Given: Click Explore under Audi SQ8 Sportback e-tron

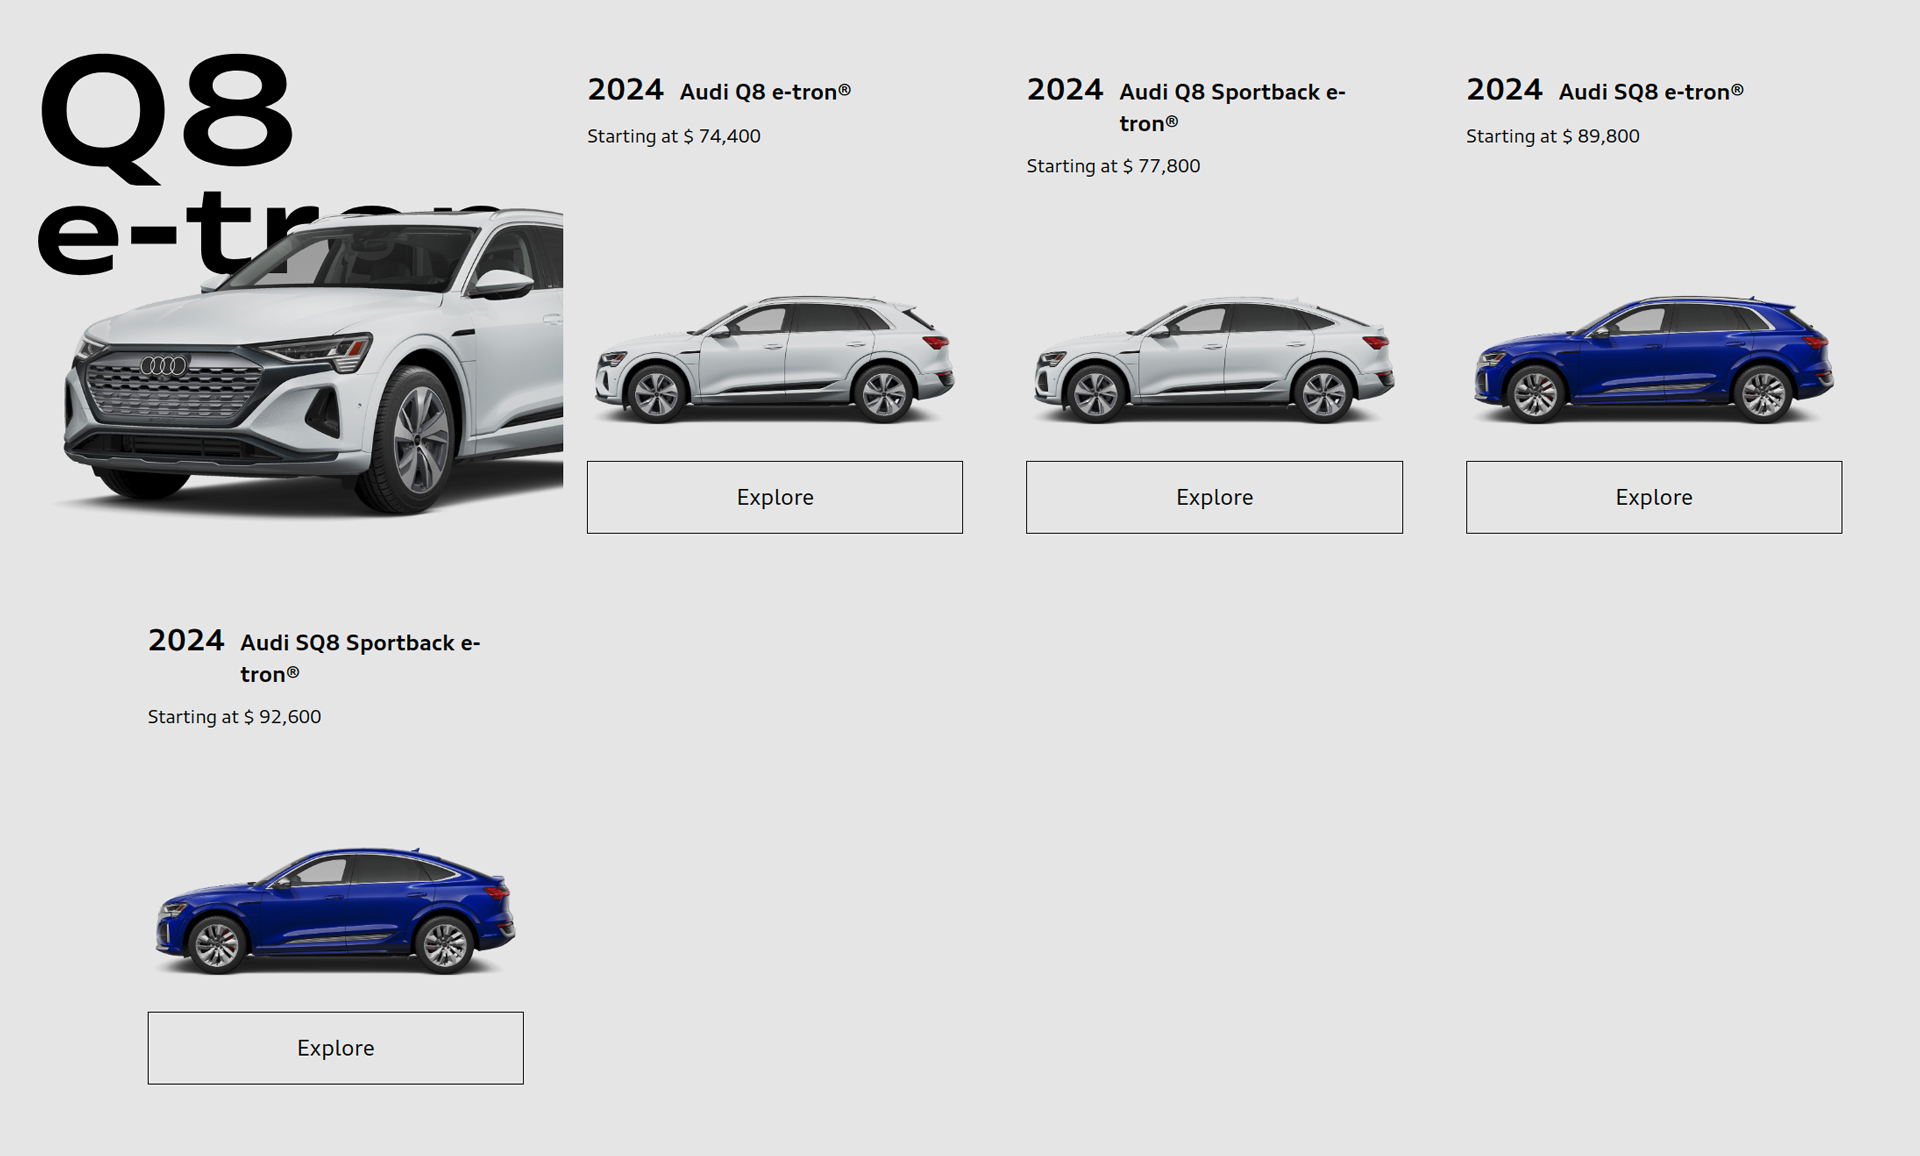Looking at the screenshot, I should 335,1048.
